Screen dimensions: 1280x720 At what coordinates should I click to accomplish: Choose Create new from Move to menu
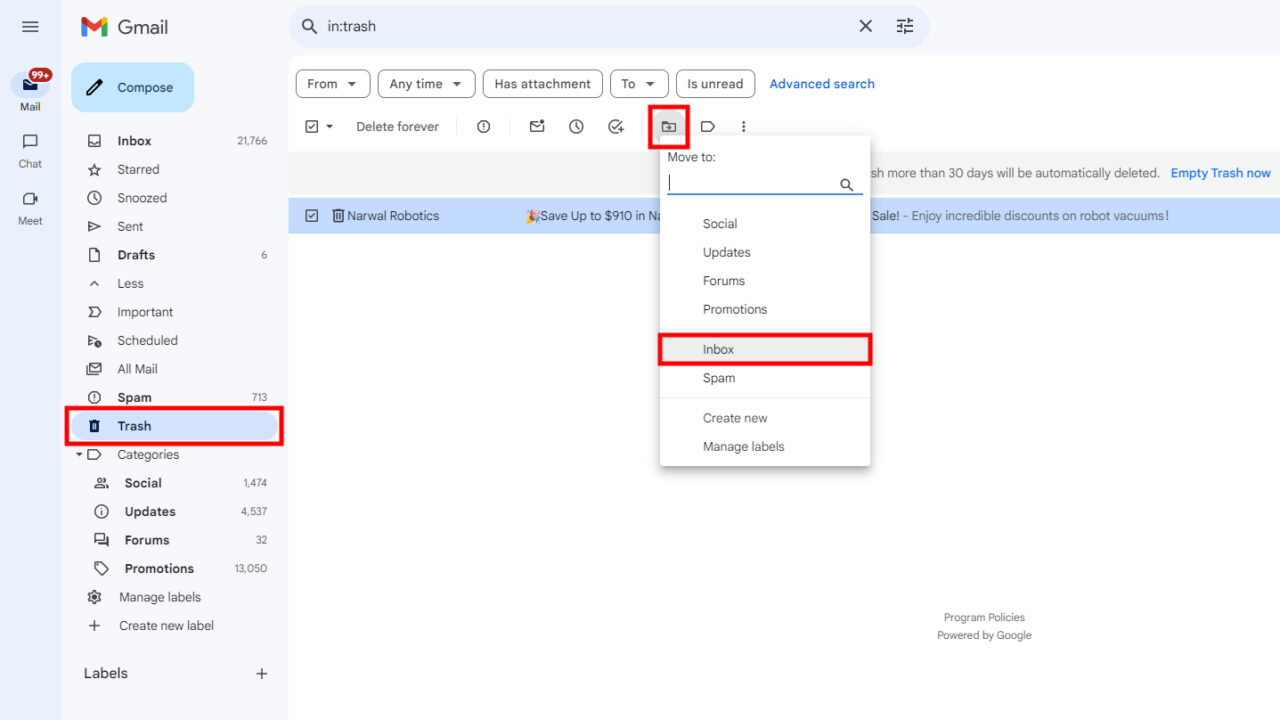coord(735,417)
